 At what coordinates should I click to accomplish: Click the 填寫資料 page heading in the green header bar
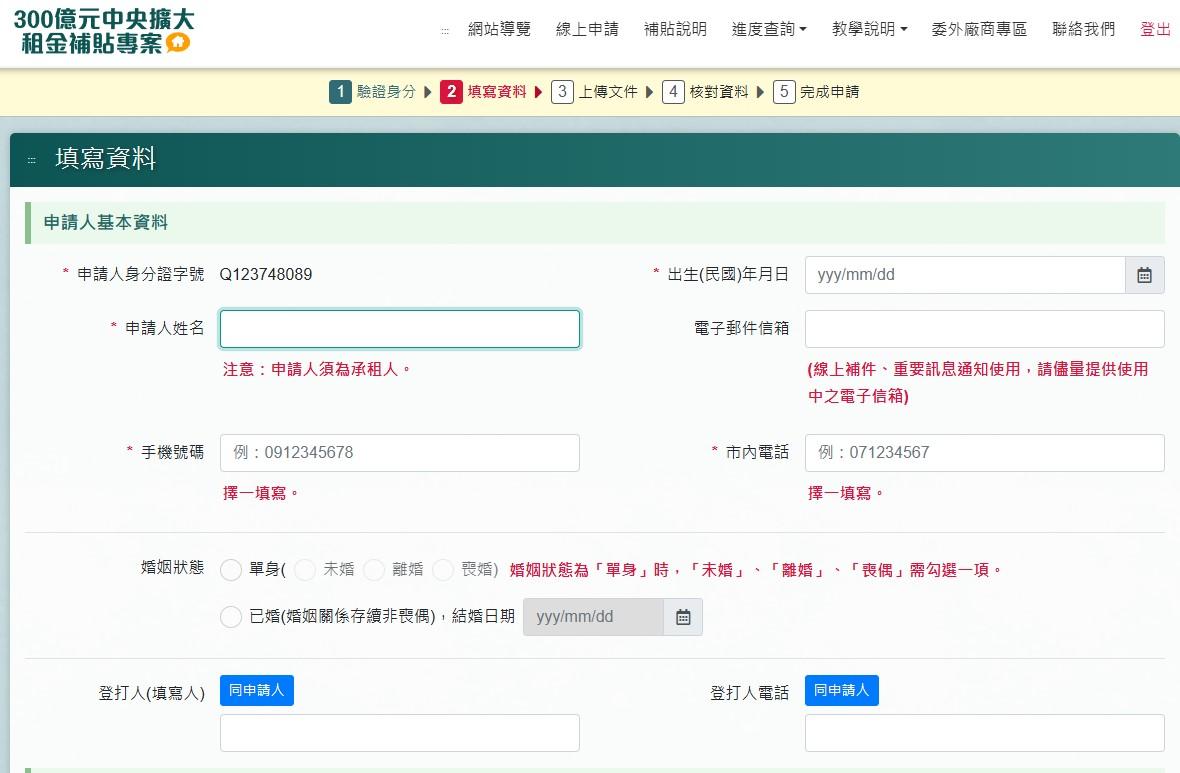point(105,159)
